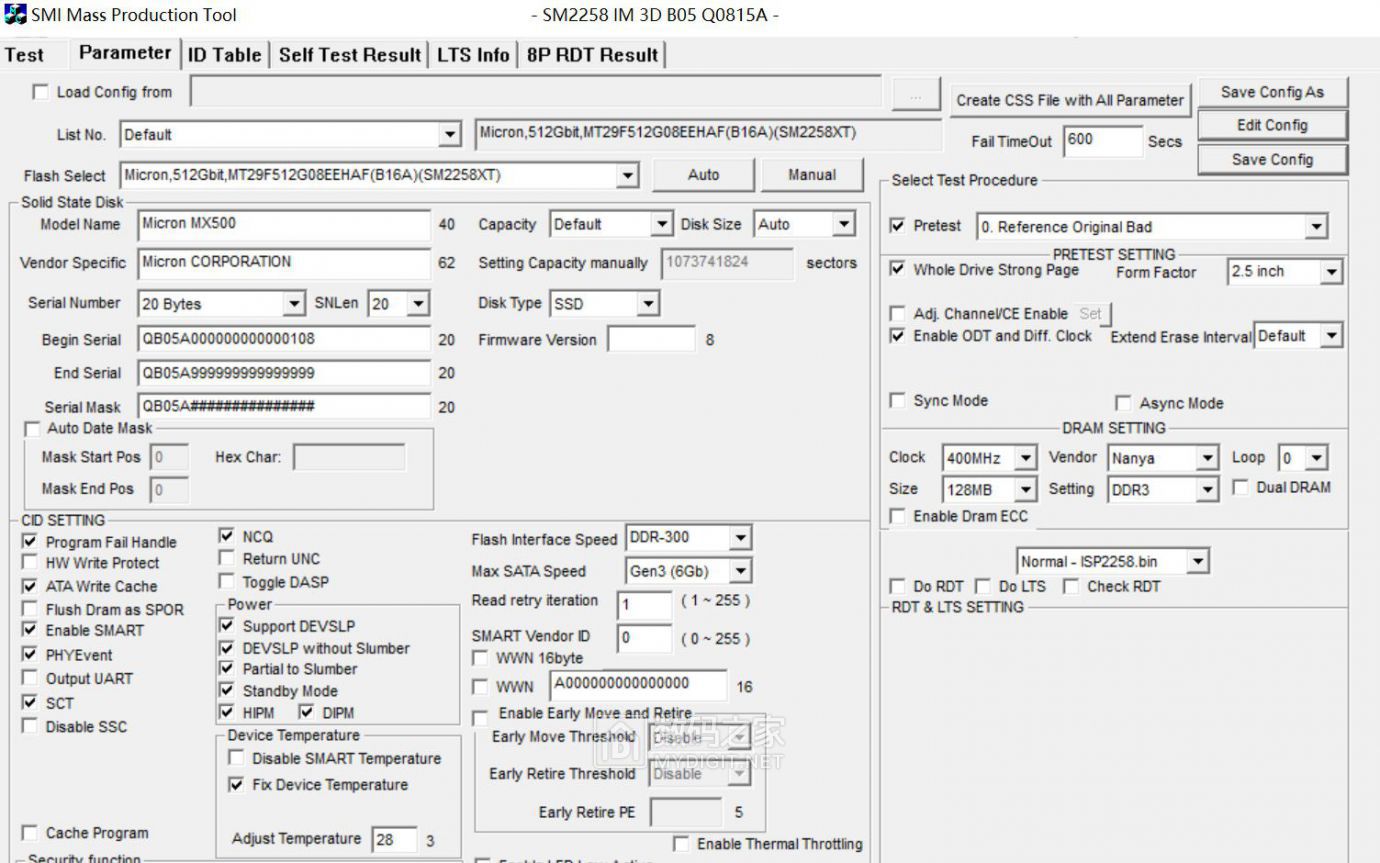Screen dimensions: 1380x863
Task: Click the Read retry iteration field
Action: pyautogui.click(x=644, y=604)
